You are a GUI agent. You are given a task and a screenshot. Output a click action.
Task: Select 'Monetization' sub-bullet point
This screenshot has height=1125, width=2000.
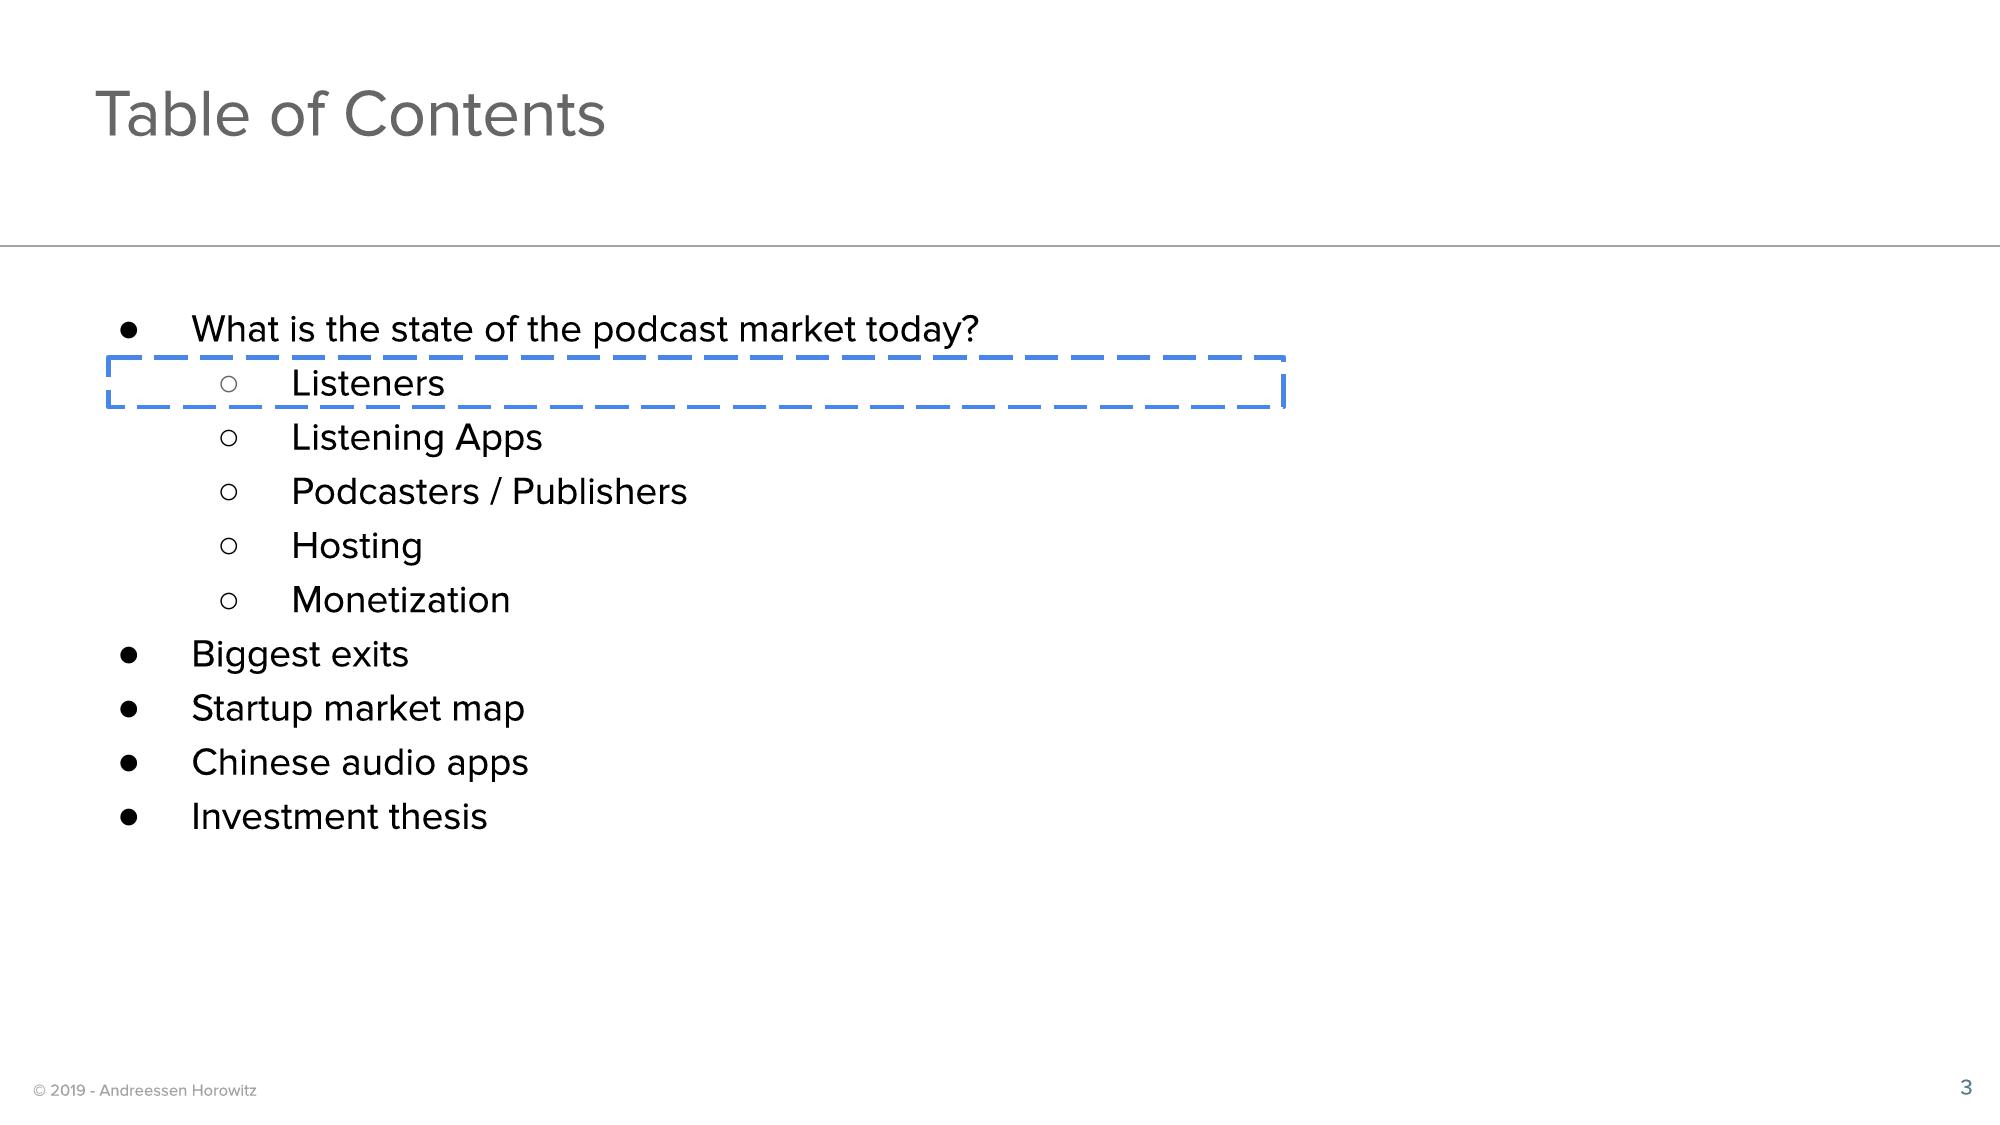[398, 599]
